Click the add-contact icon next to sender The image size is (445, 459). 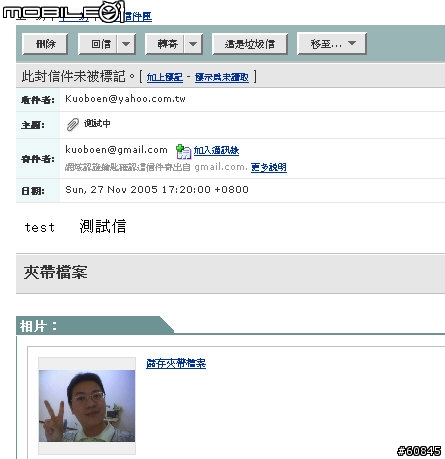click(x=183, y=152)
